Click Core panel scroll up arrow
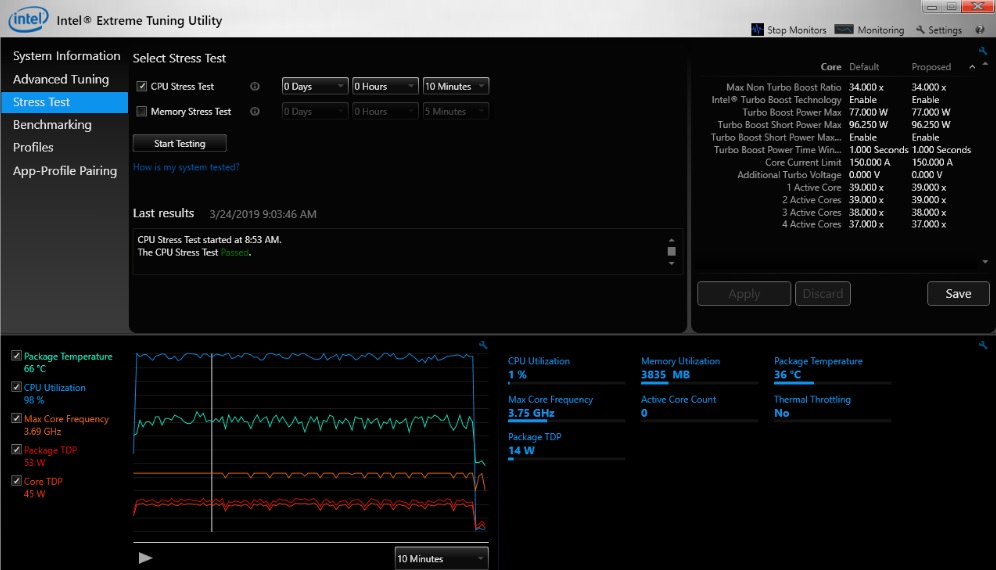The height and width of the screenshot is (570, 996). (985, 64)
